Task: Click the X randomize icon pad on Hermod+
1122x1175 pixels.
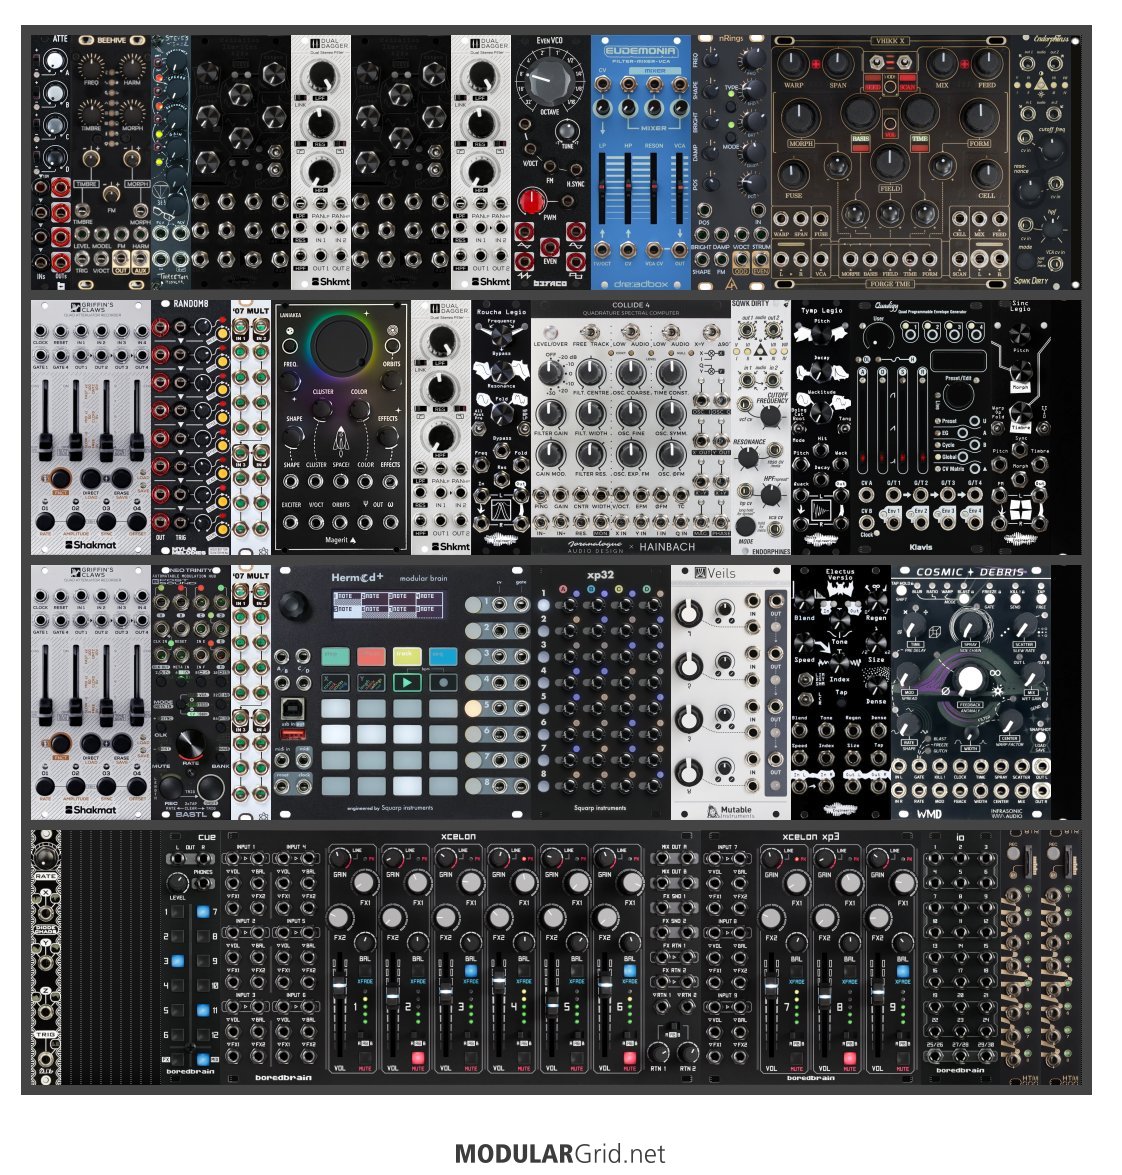Action: pos(335,682)
